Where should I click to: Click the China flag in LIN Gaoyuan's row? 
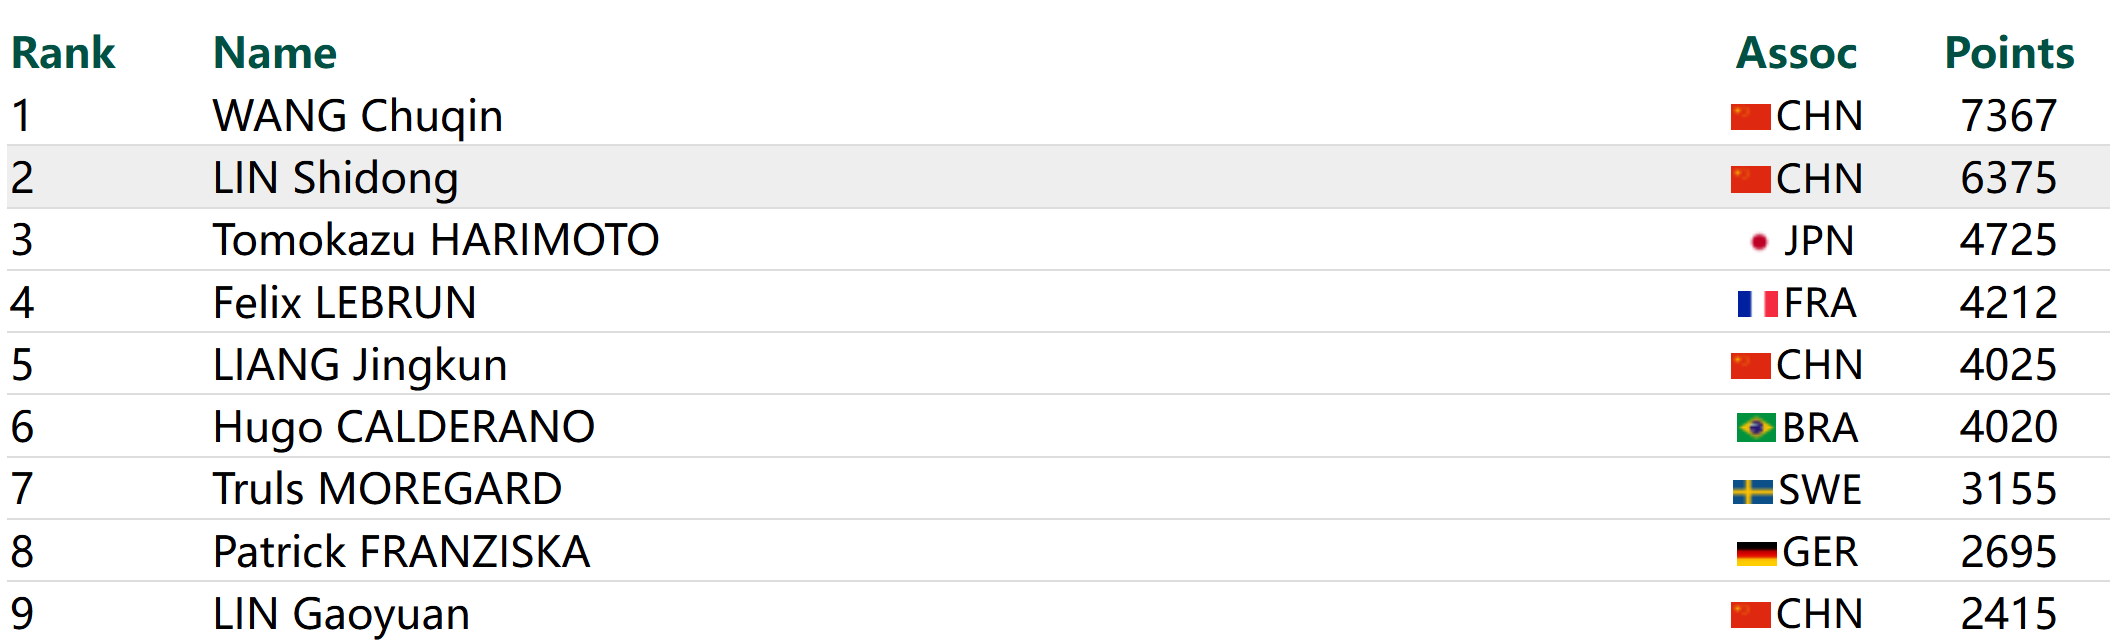point(1750,615)
